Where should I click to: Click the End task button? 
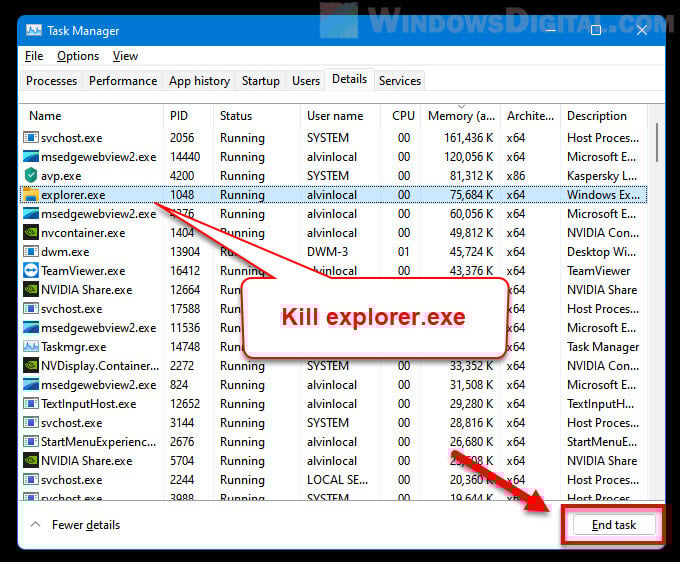click(614, 525)
